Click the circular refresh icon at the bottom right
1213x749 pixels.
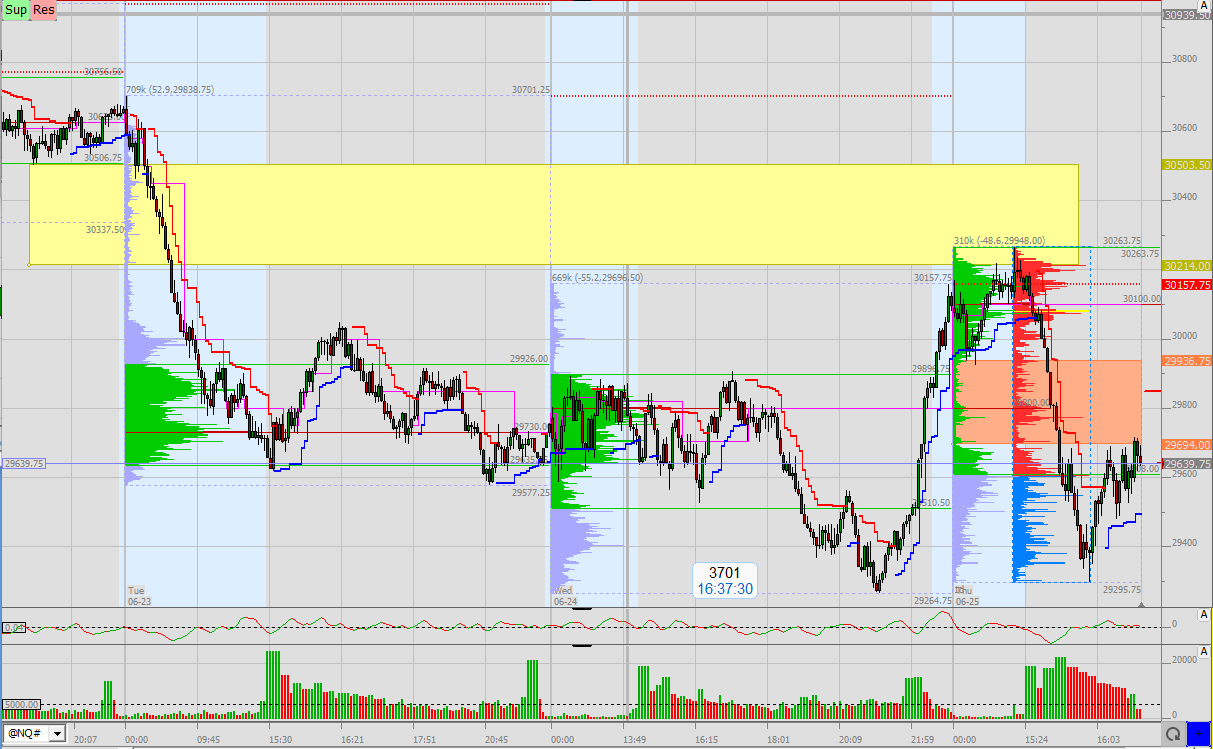(1173, 733)
